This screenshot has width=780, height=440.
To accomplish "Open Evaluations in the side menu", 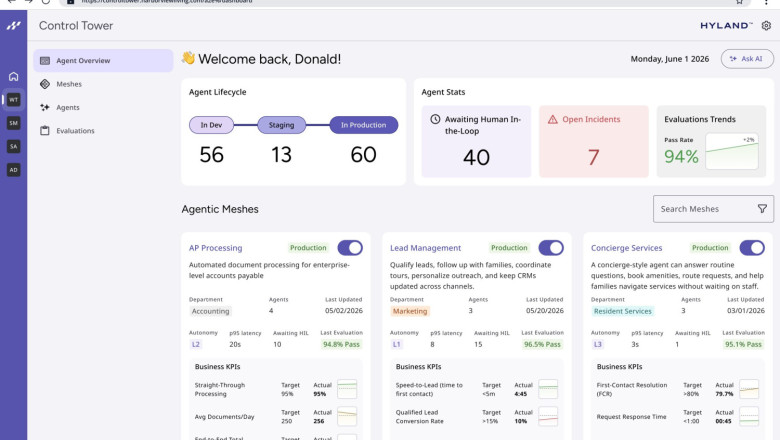I will click(103, 131).
